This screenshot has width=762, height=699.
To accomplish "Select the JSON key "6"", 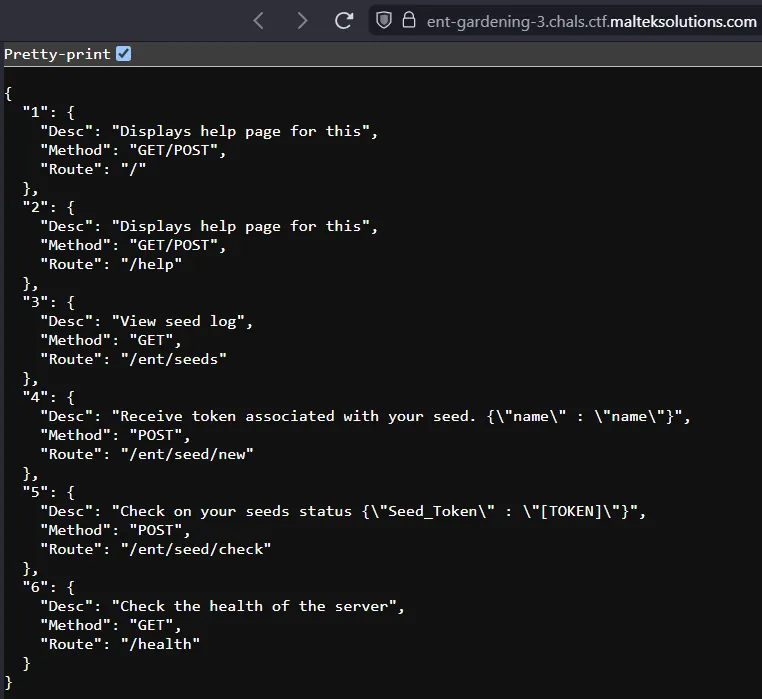I will pos(35,587).
